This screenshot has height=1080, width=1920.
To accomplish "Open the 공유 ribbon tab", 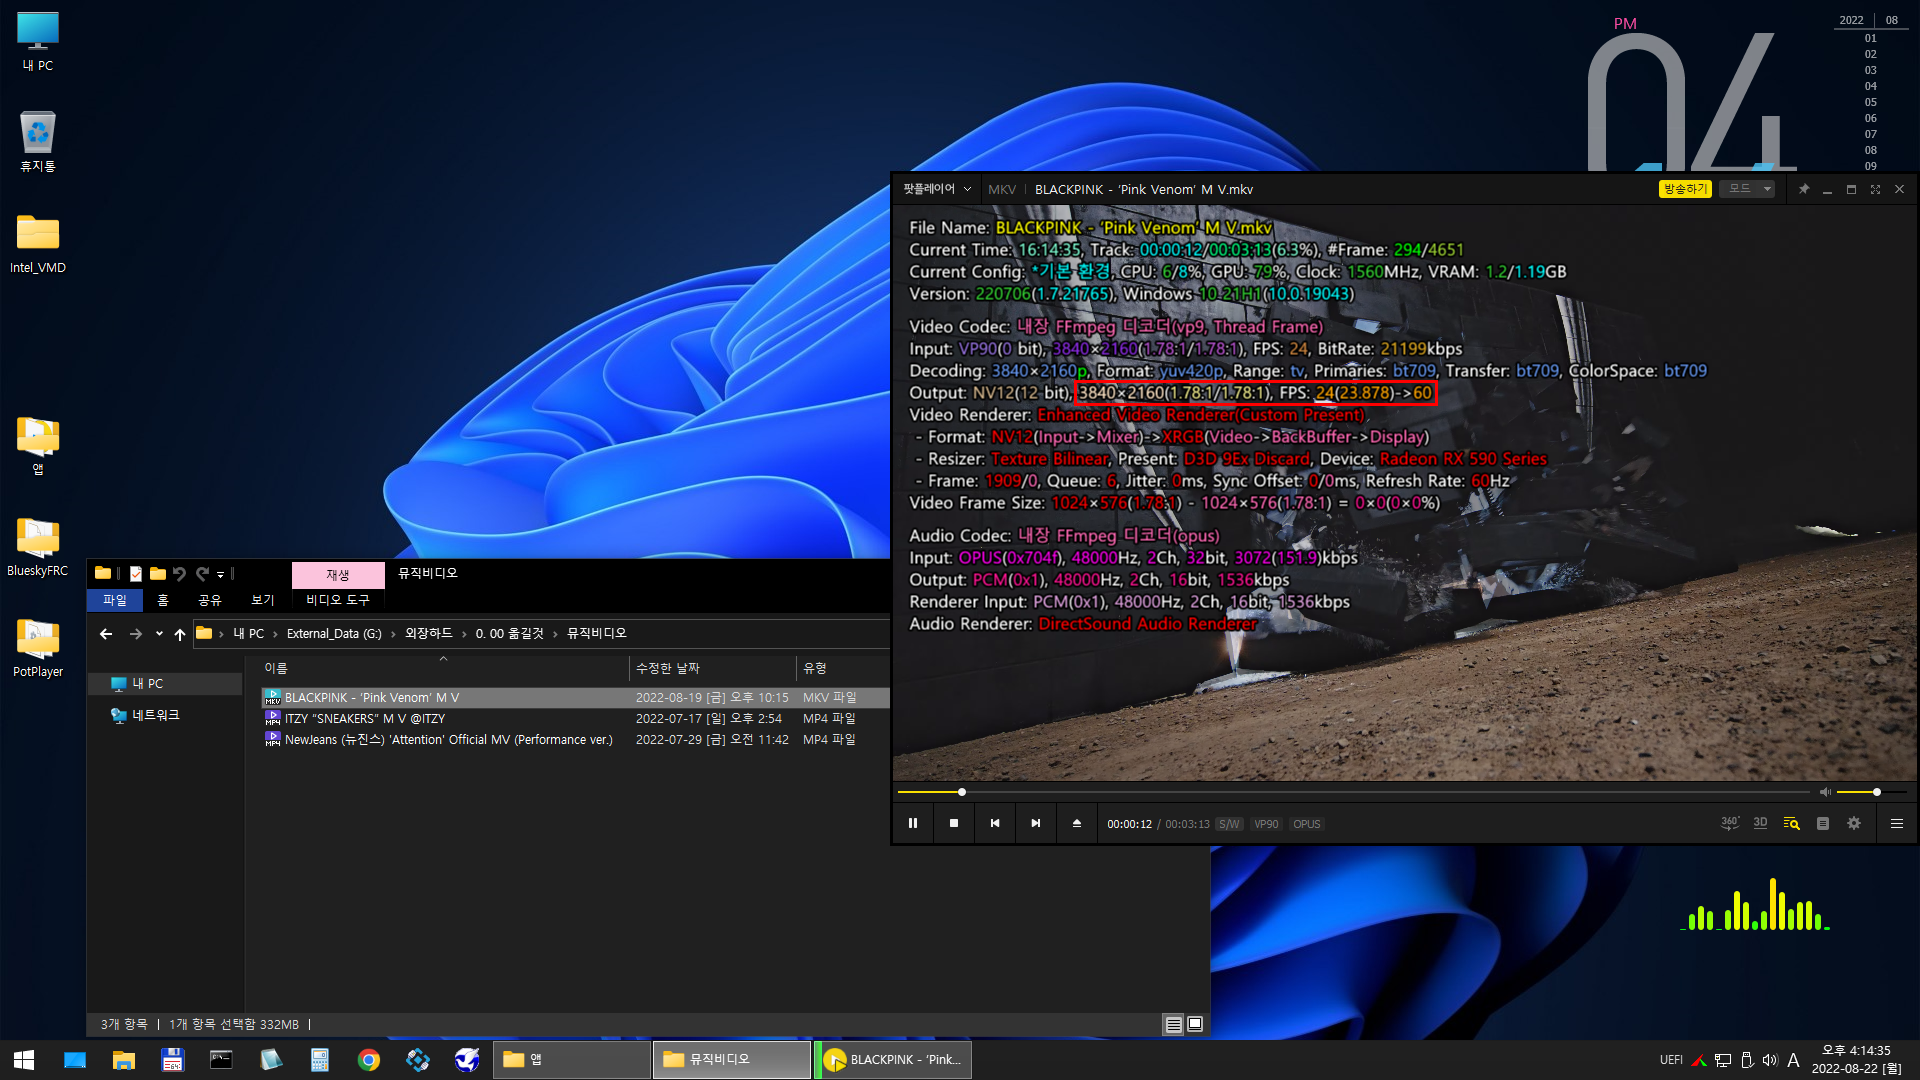I will click(209, 600).
